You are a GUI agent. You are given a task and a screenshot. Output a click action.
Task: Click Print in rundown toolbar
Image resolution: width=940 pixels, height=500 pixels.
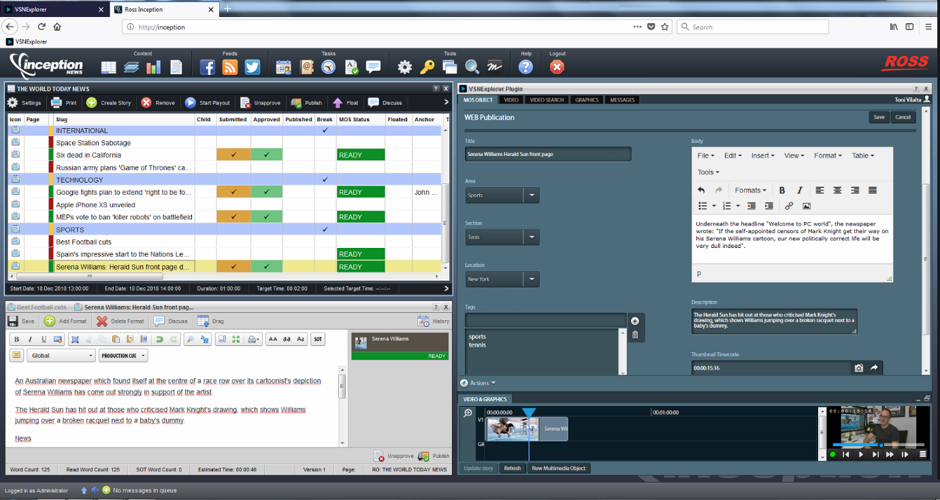pos(64,103)
